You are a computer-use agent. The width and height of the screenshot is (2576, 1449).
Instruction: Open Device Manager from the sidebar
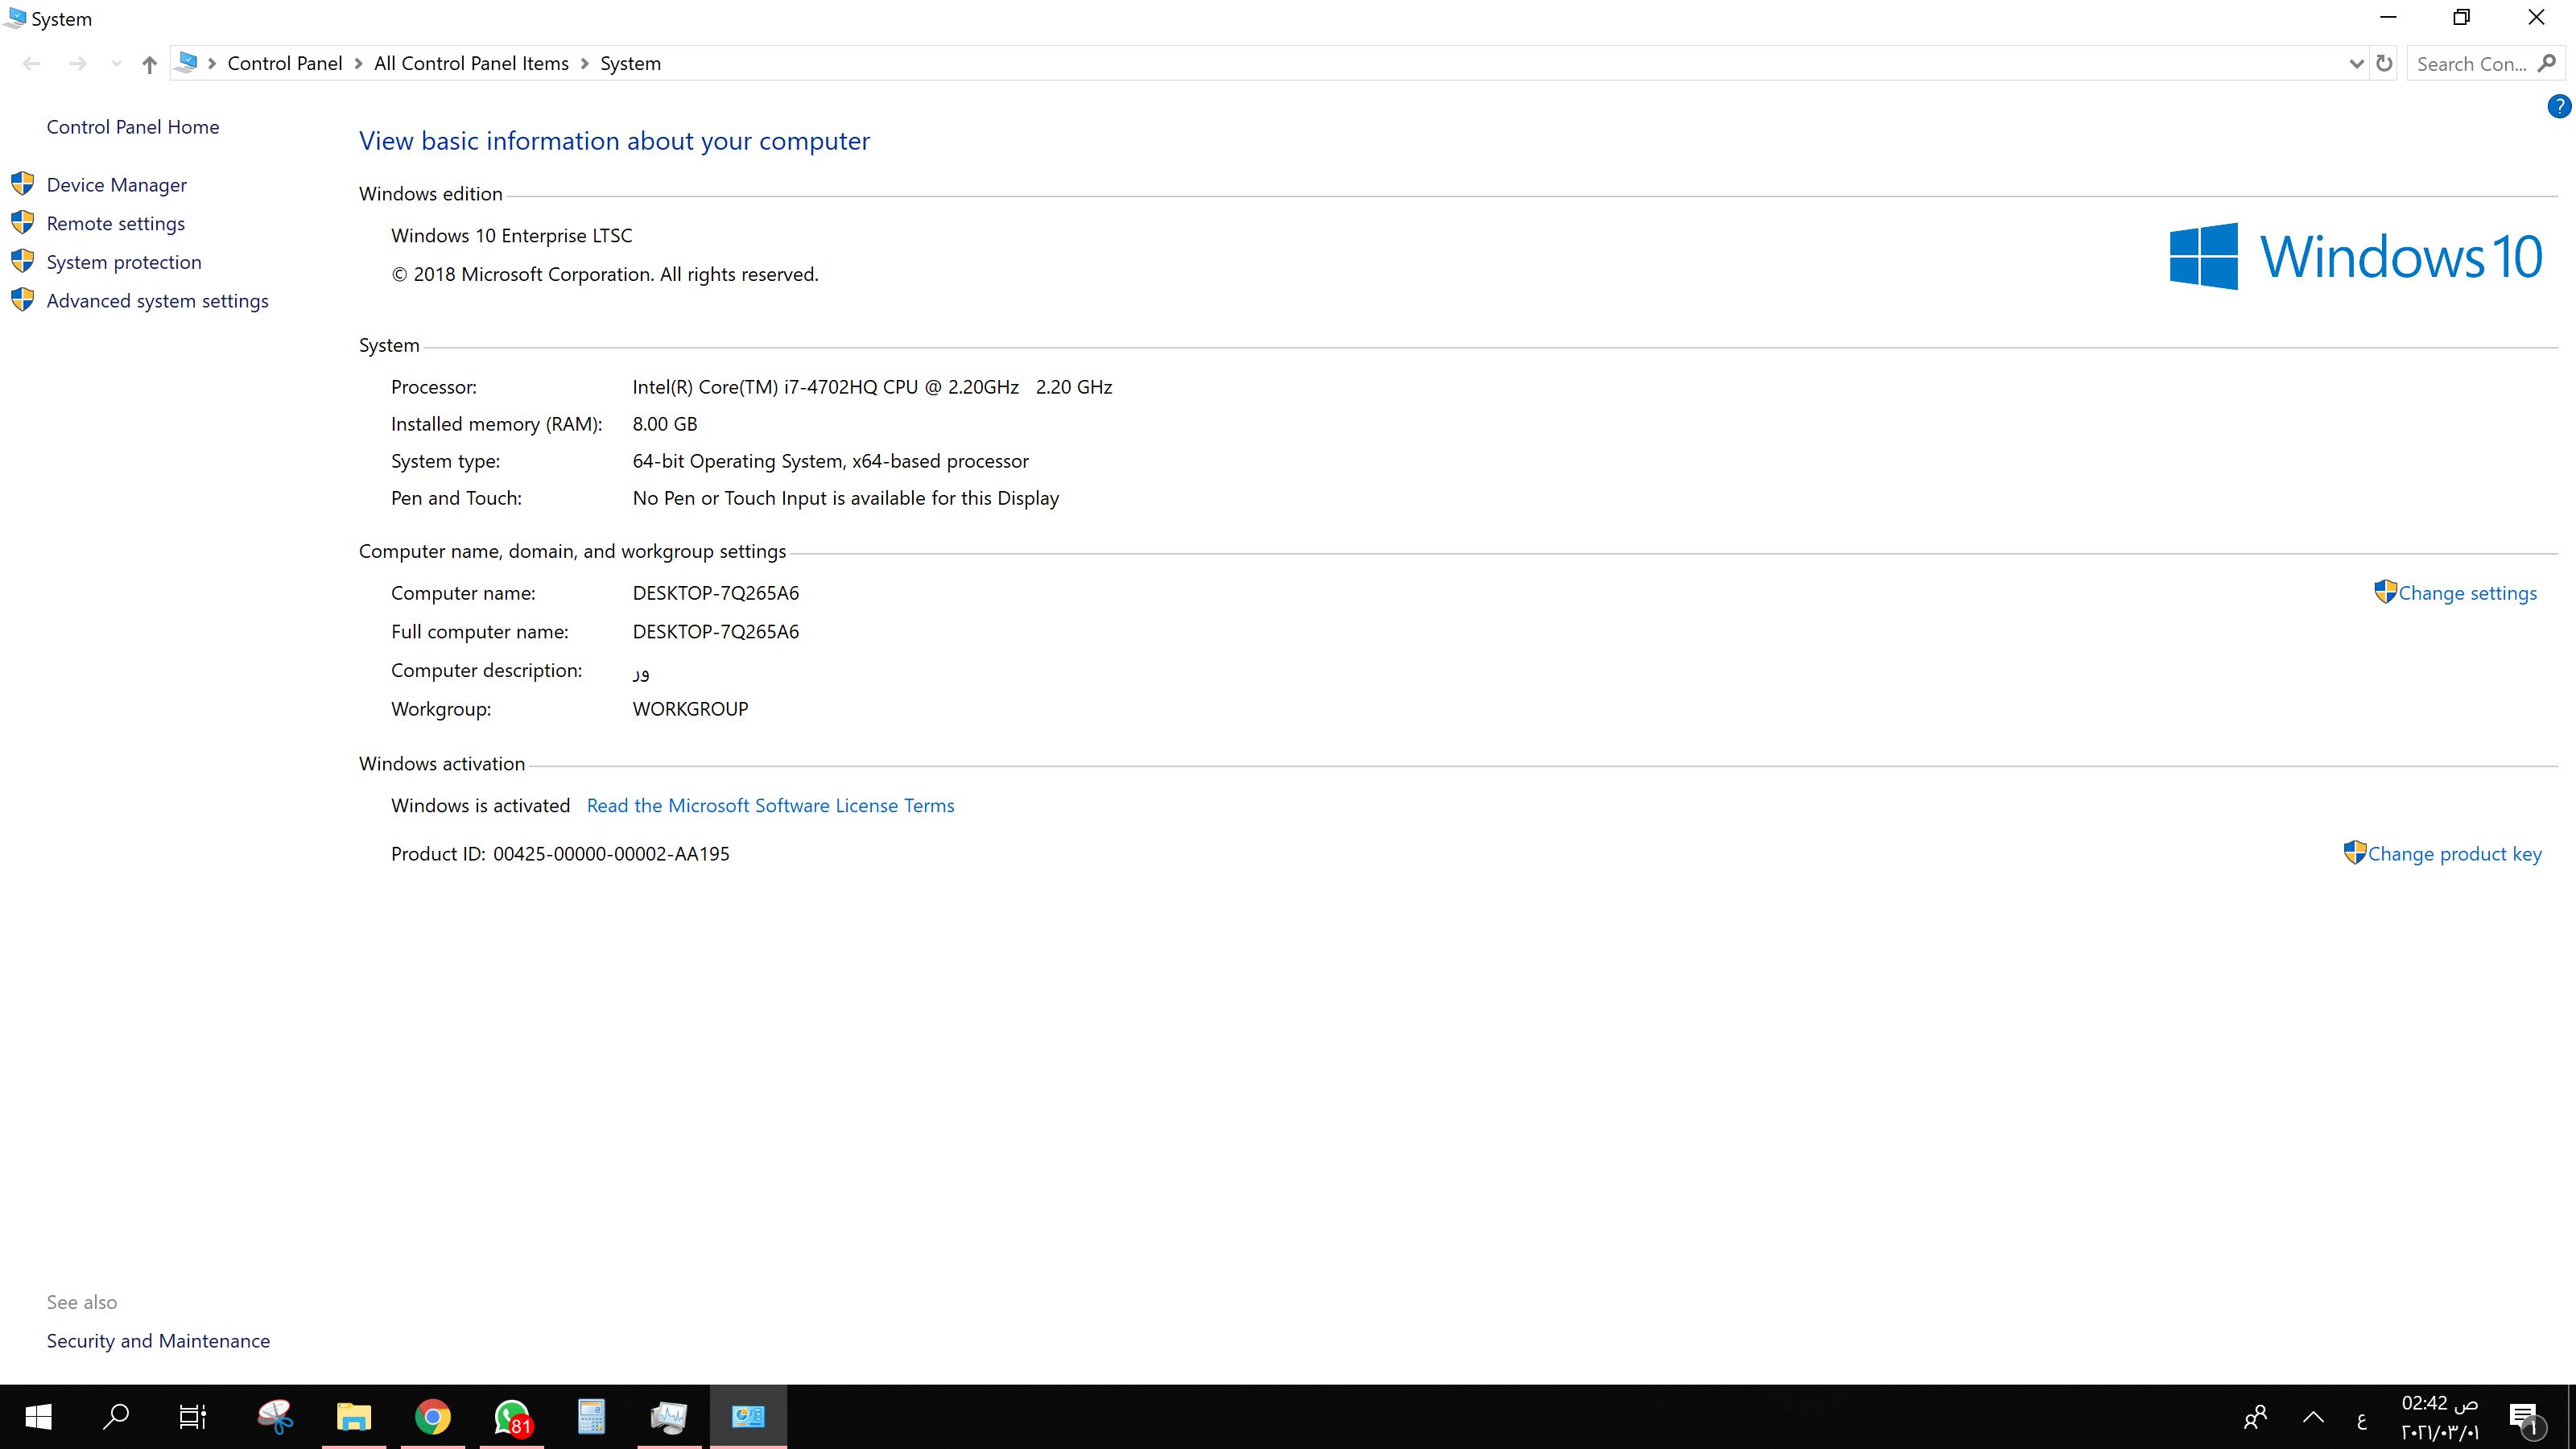[116, 185]
